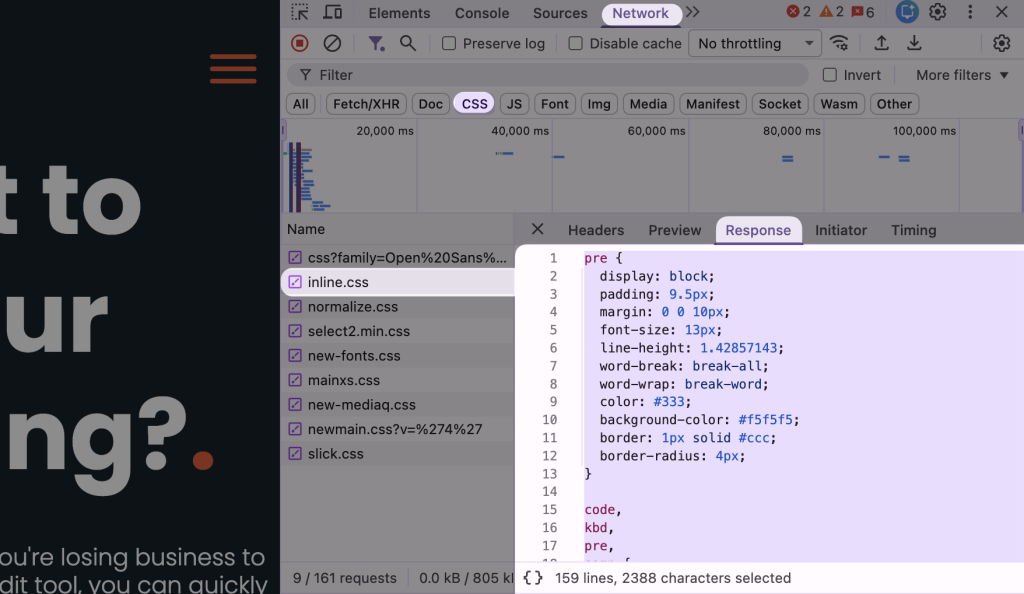
Task: Open the Preview tab for inline.css
Action: pyautogui.click(x=674, y=230)
